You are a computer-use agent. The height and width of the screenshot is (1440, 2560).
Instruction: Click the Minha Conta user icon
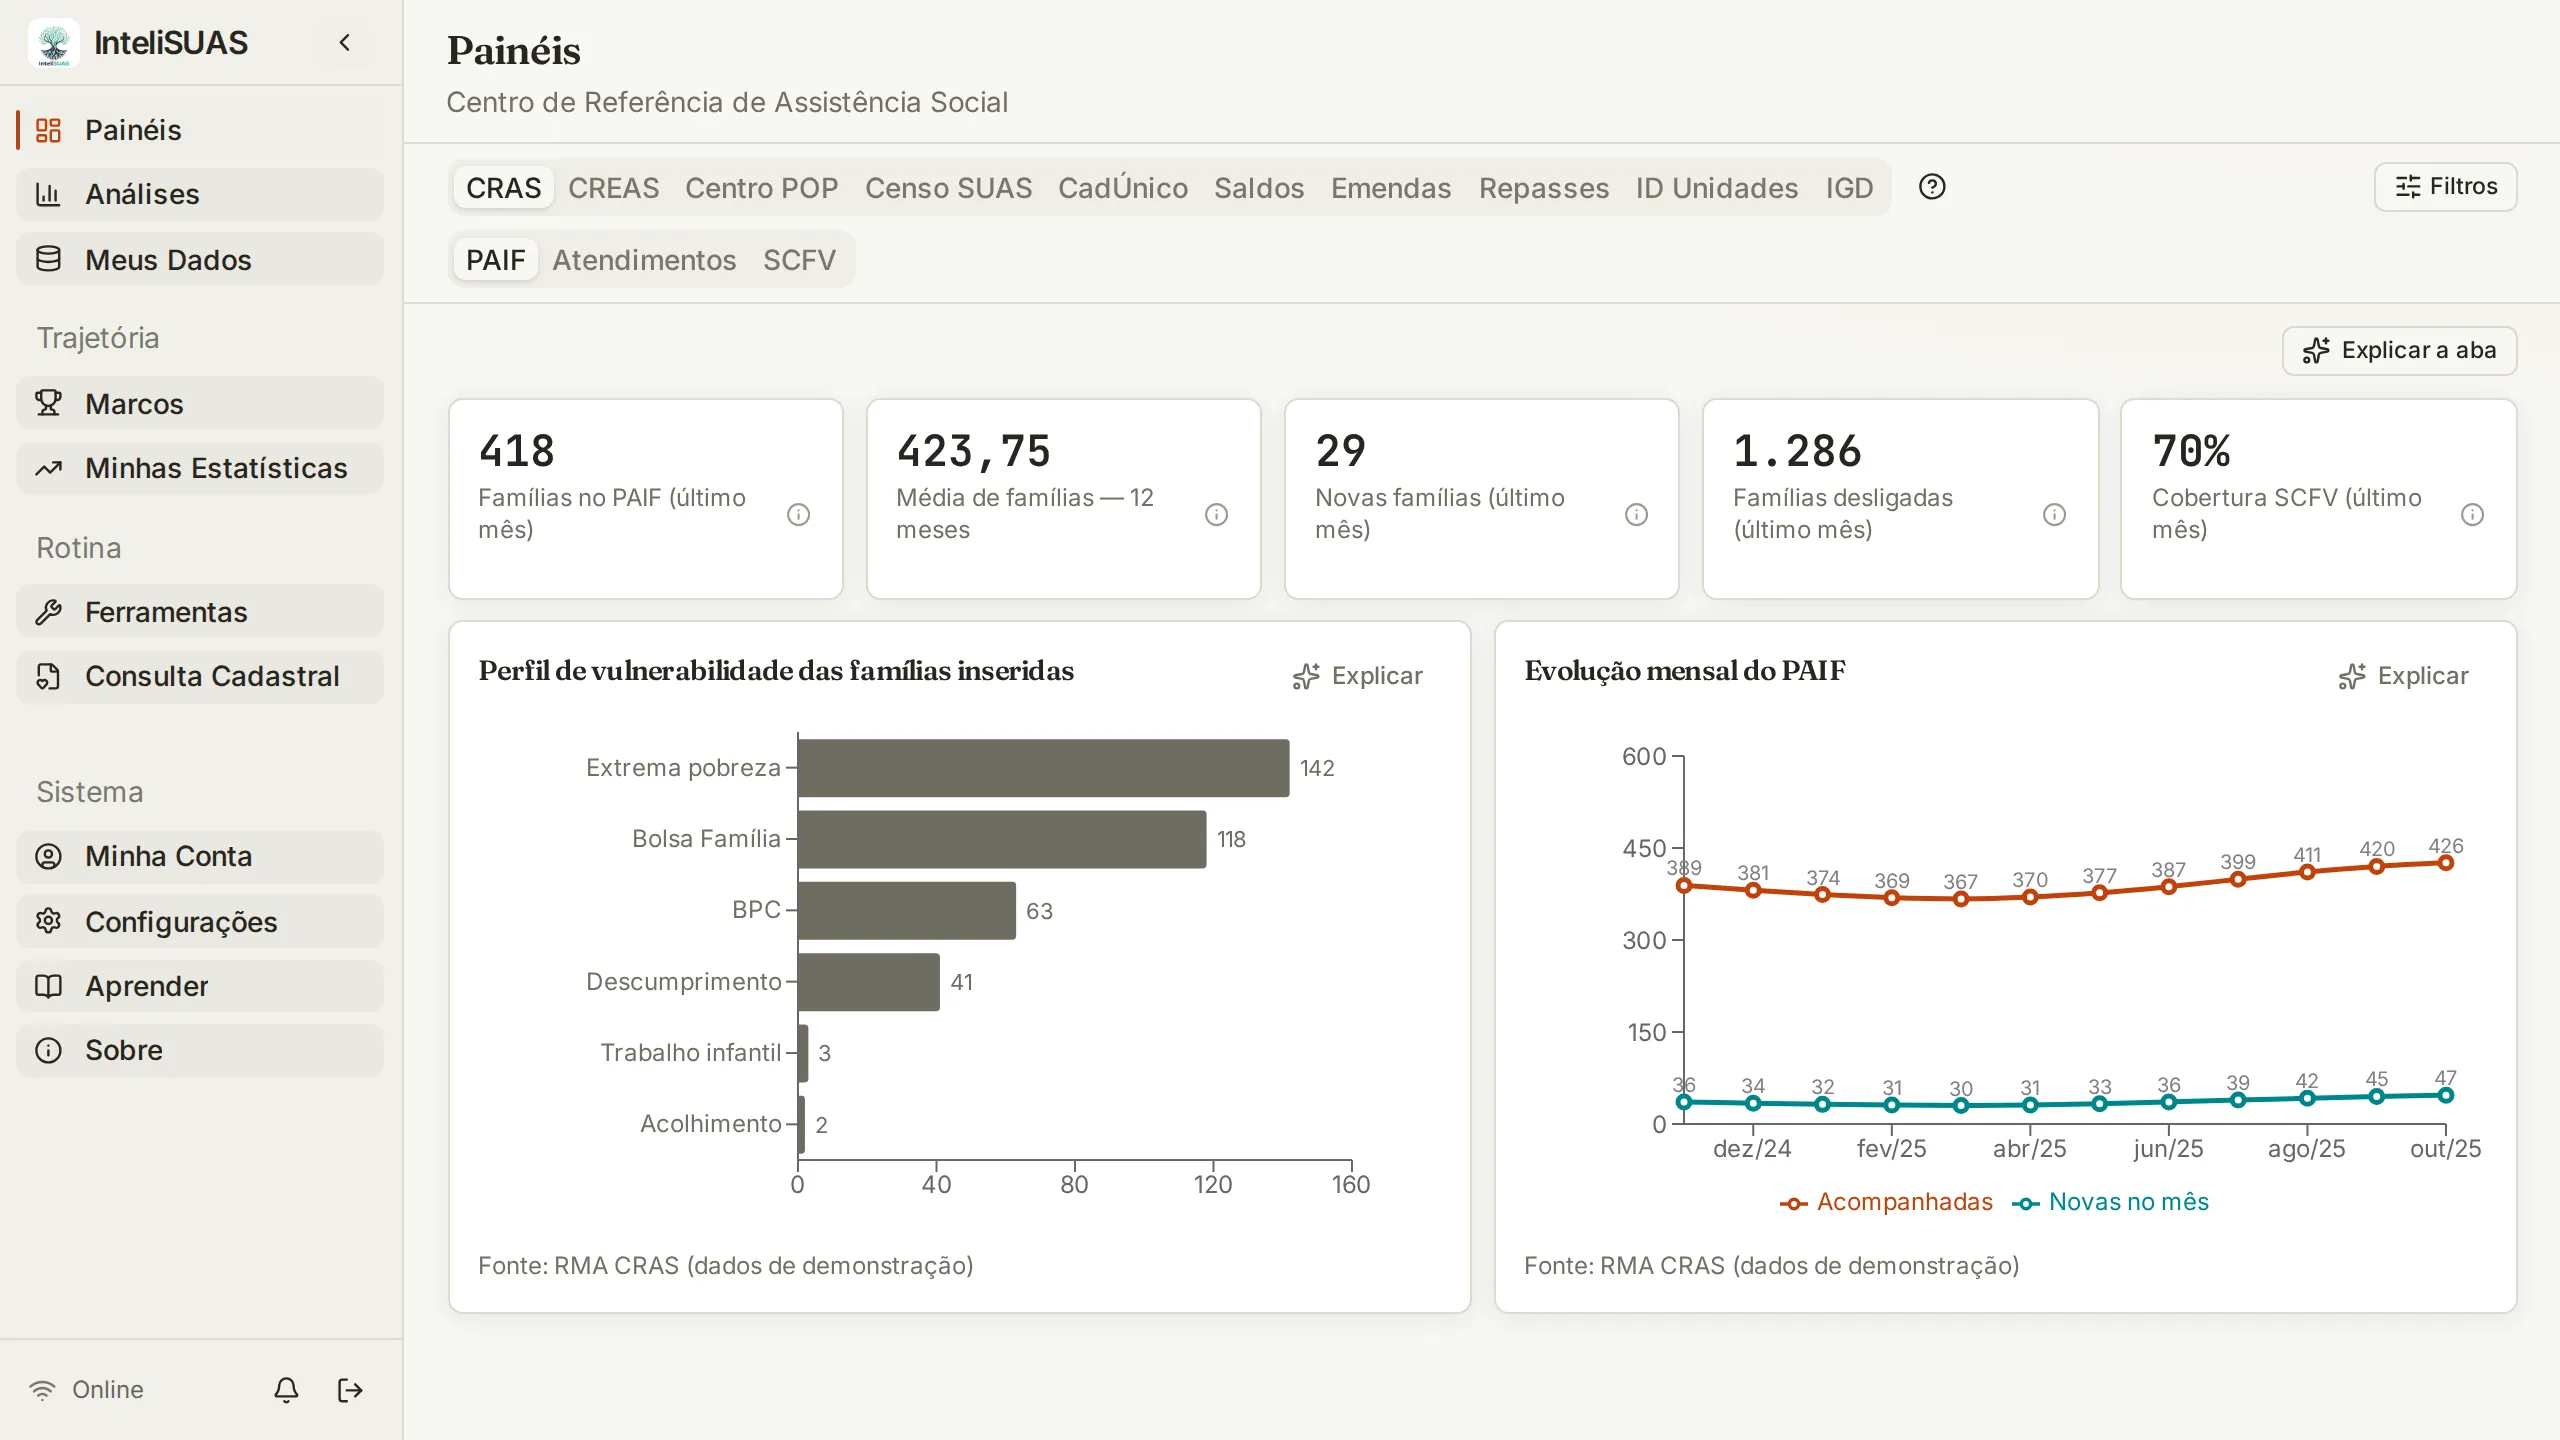(x=48, y=856)
